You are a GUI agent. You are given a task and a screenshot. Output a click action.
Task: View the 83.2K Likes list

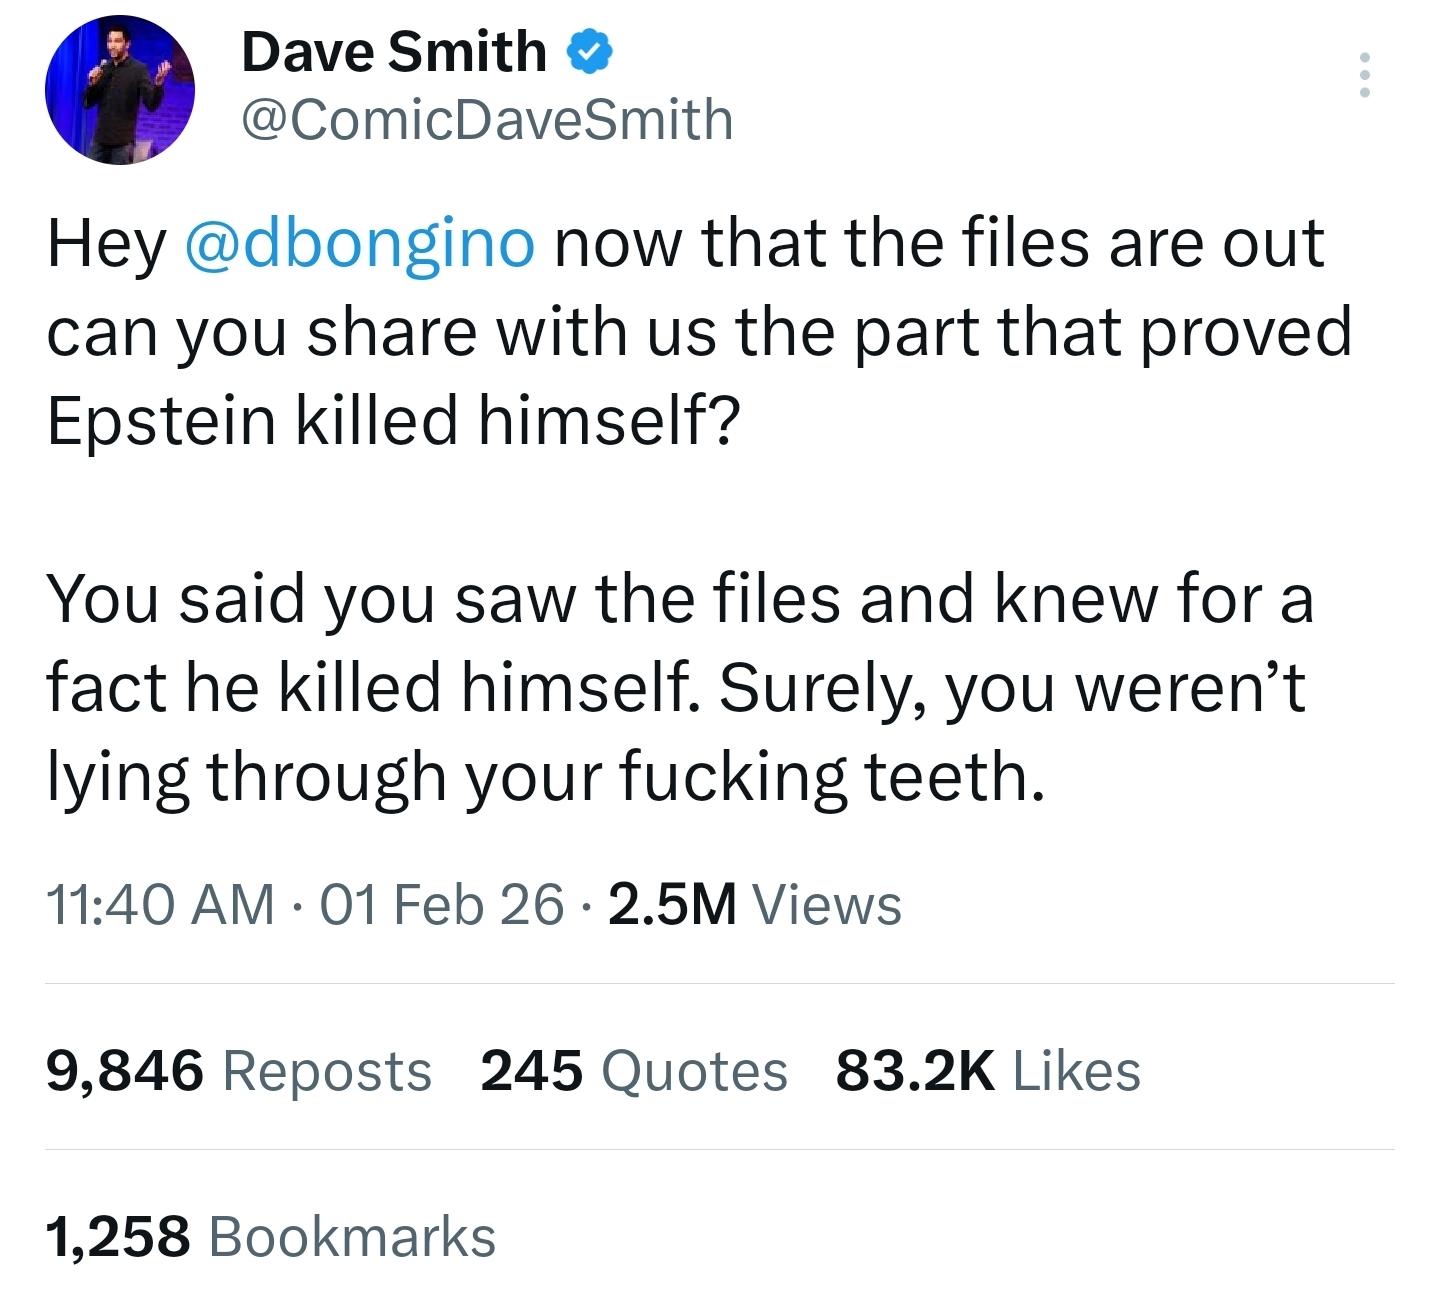pos(988,1071)
